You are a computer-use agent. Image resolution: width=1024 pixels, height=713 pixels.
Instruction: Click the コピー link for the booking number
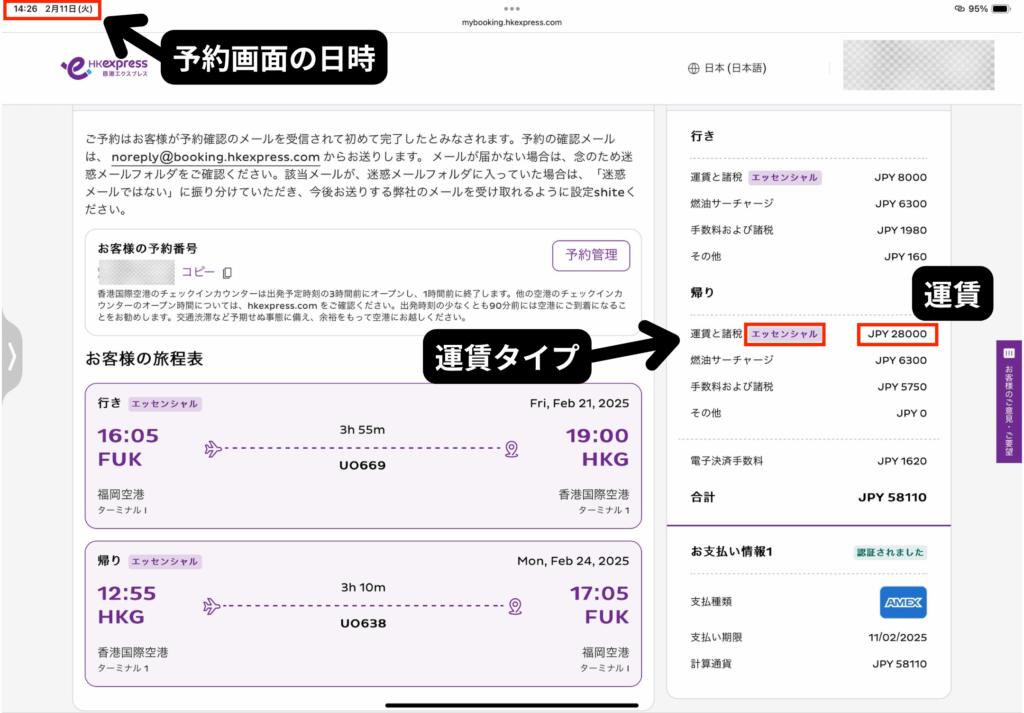coord(198,272)
